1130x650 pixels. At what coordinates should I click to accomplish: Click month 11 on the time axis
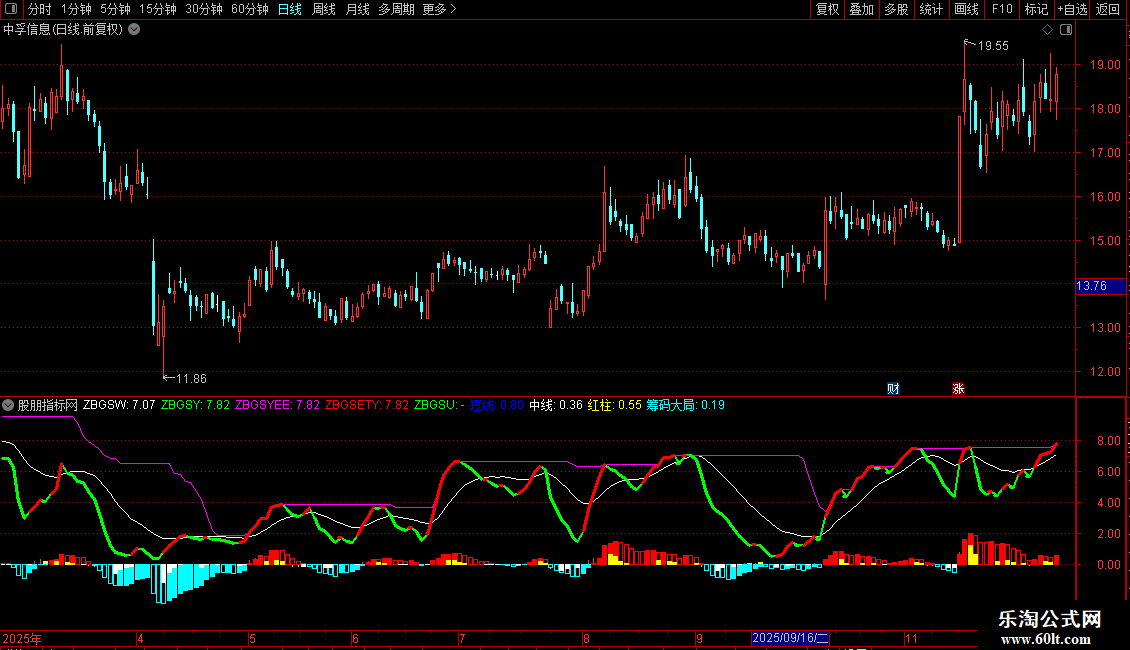tap(912, 639)
